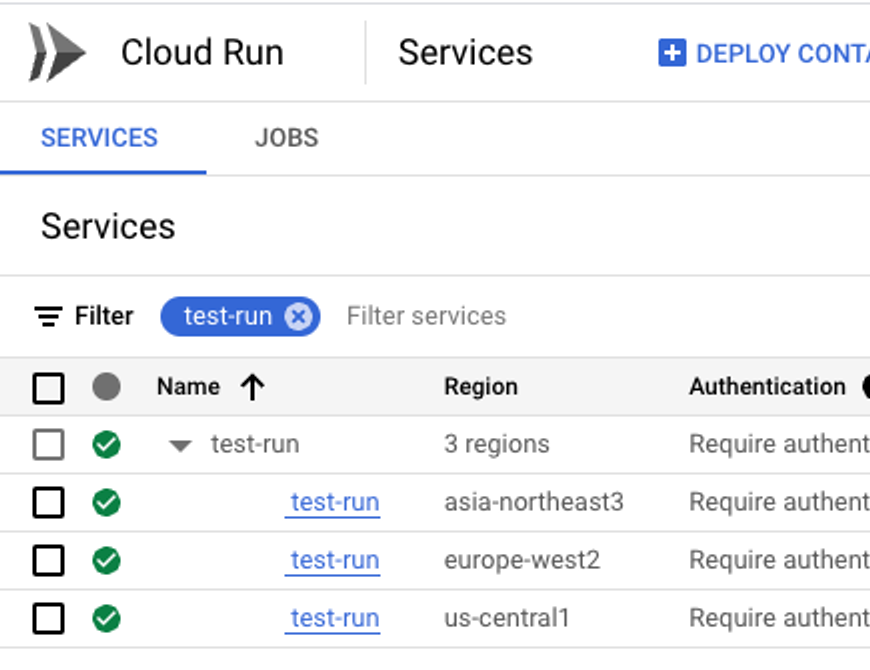Click the test-run group name text
Image resolution: width=870 pixels, height=670 pixels.
tap(255, 444)
